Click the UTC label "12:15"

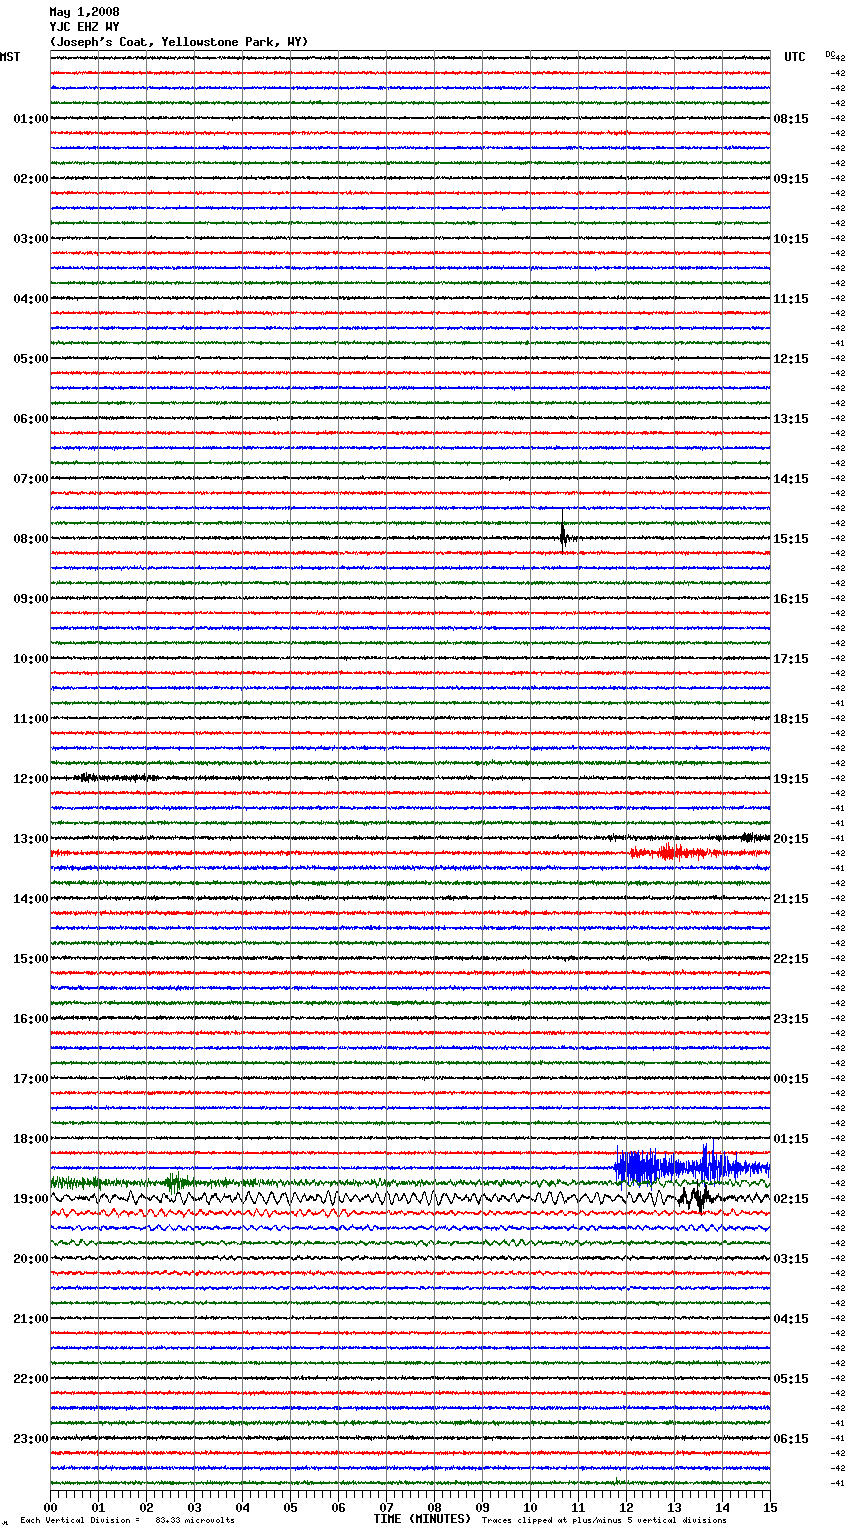791,359
